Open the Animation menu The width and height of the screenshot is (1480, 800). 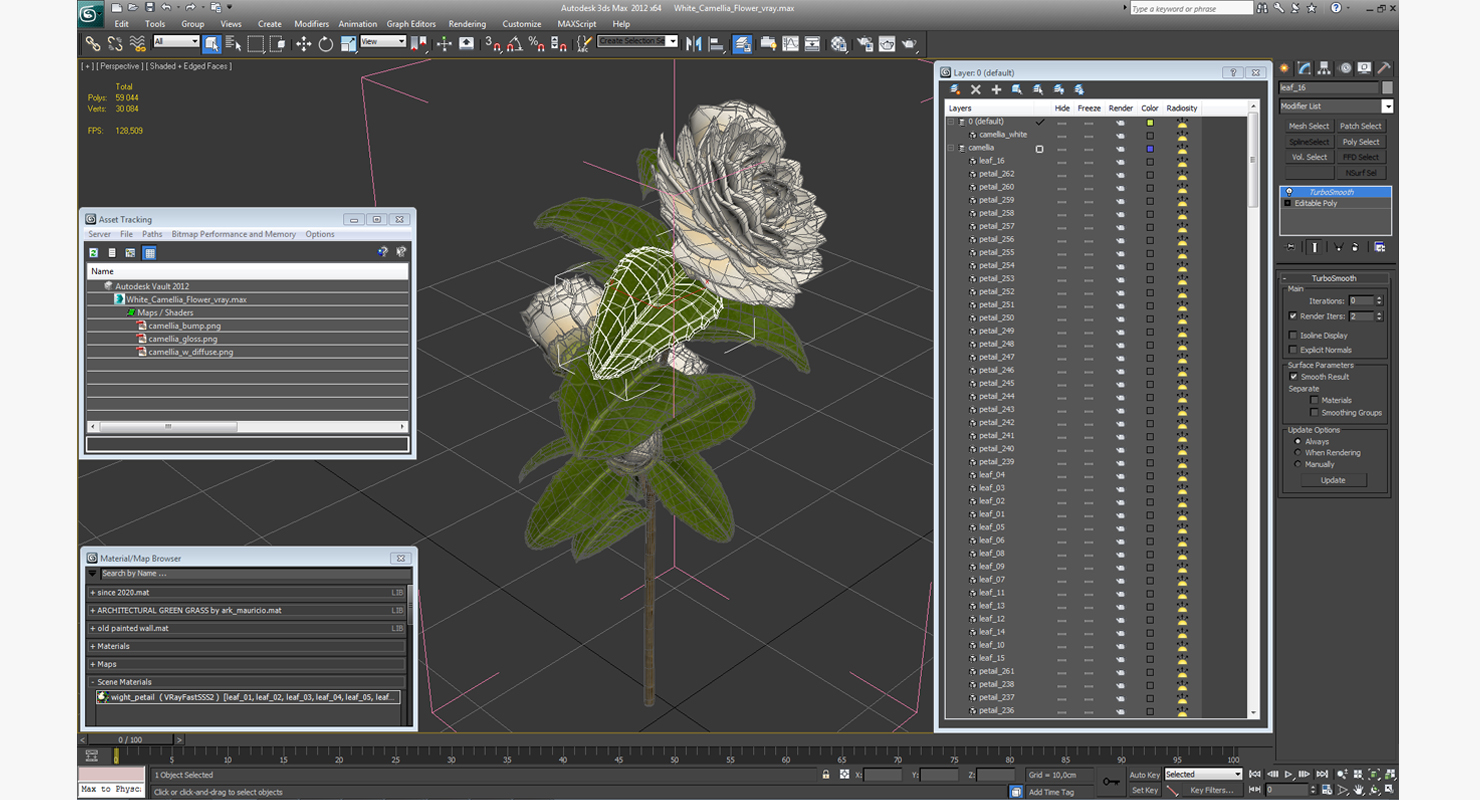(357, 24)
